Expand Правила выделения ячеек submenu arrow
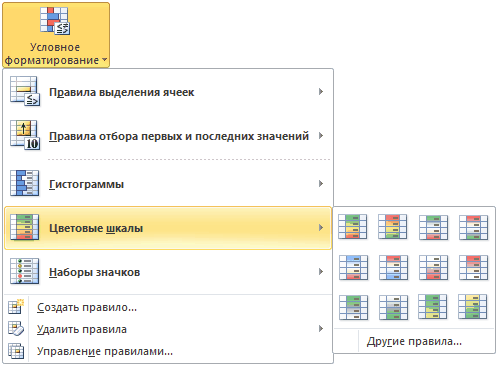Image resolution: width=502 pixels, height=368 pixels. click(x=321, y=91)
